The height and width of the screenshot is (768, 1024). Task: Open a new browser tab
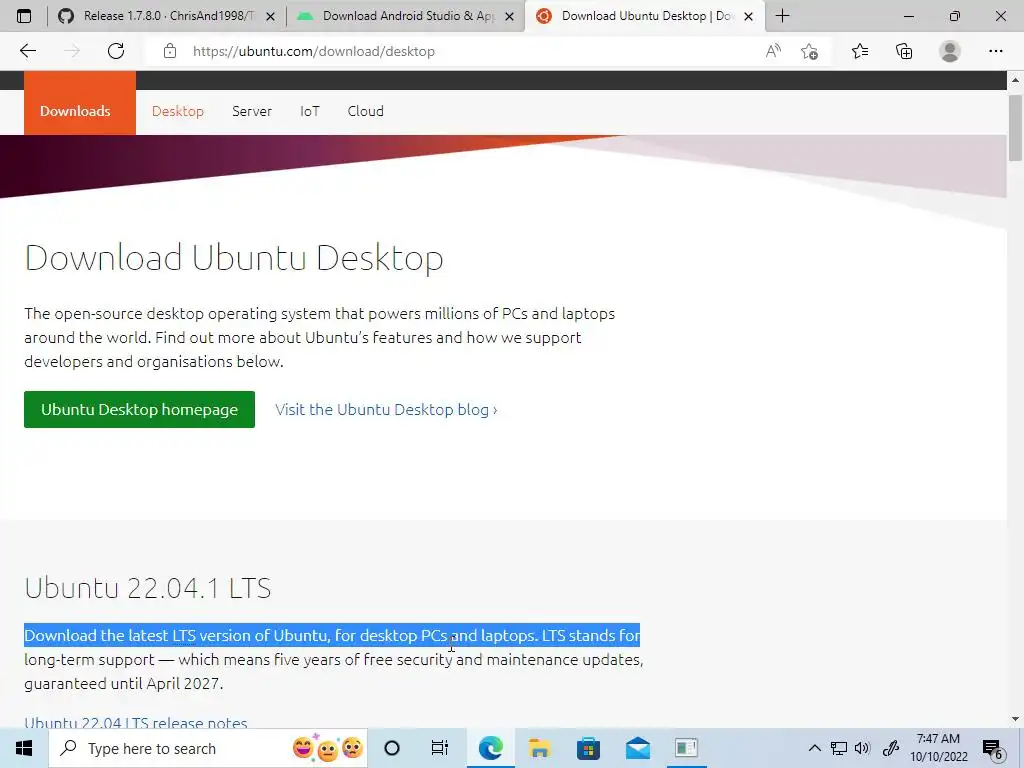pos(782,16)
